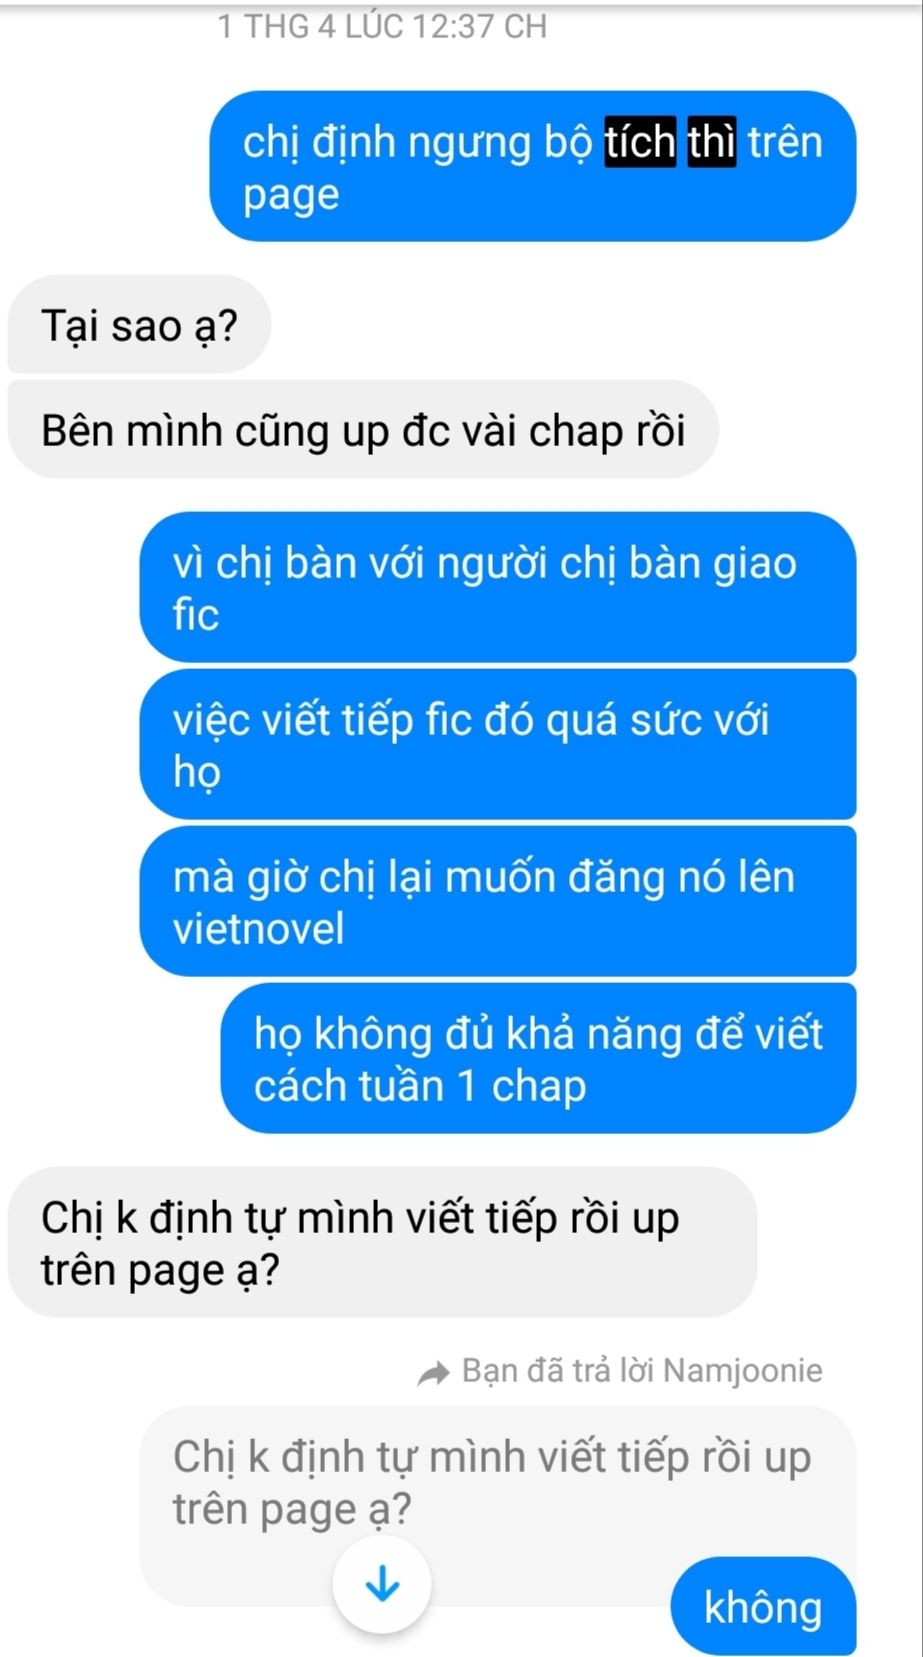
Task: Open the 'Bạn đã trả lời Namjoonie' reply label
Action: 620,1371
